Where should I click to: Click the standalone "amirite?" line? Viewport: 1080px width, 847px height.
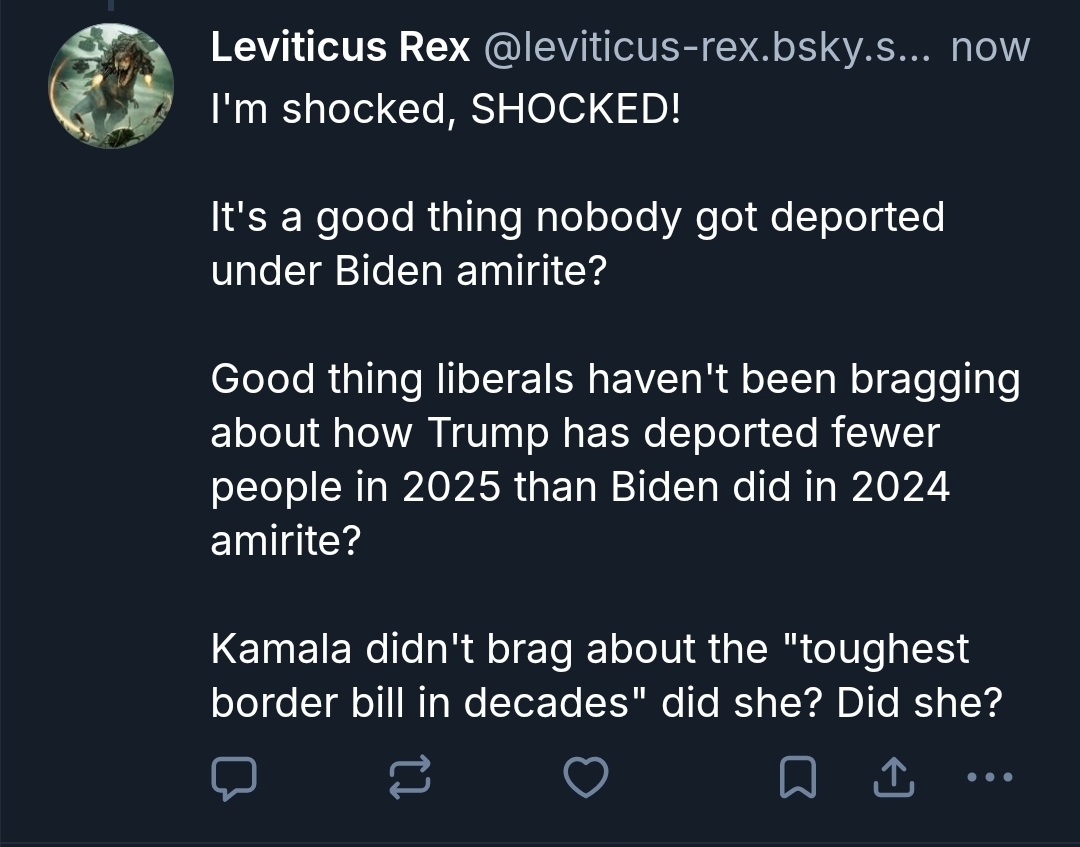(286, 542)
